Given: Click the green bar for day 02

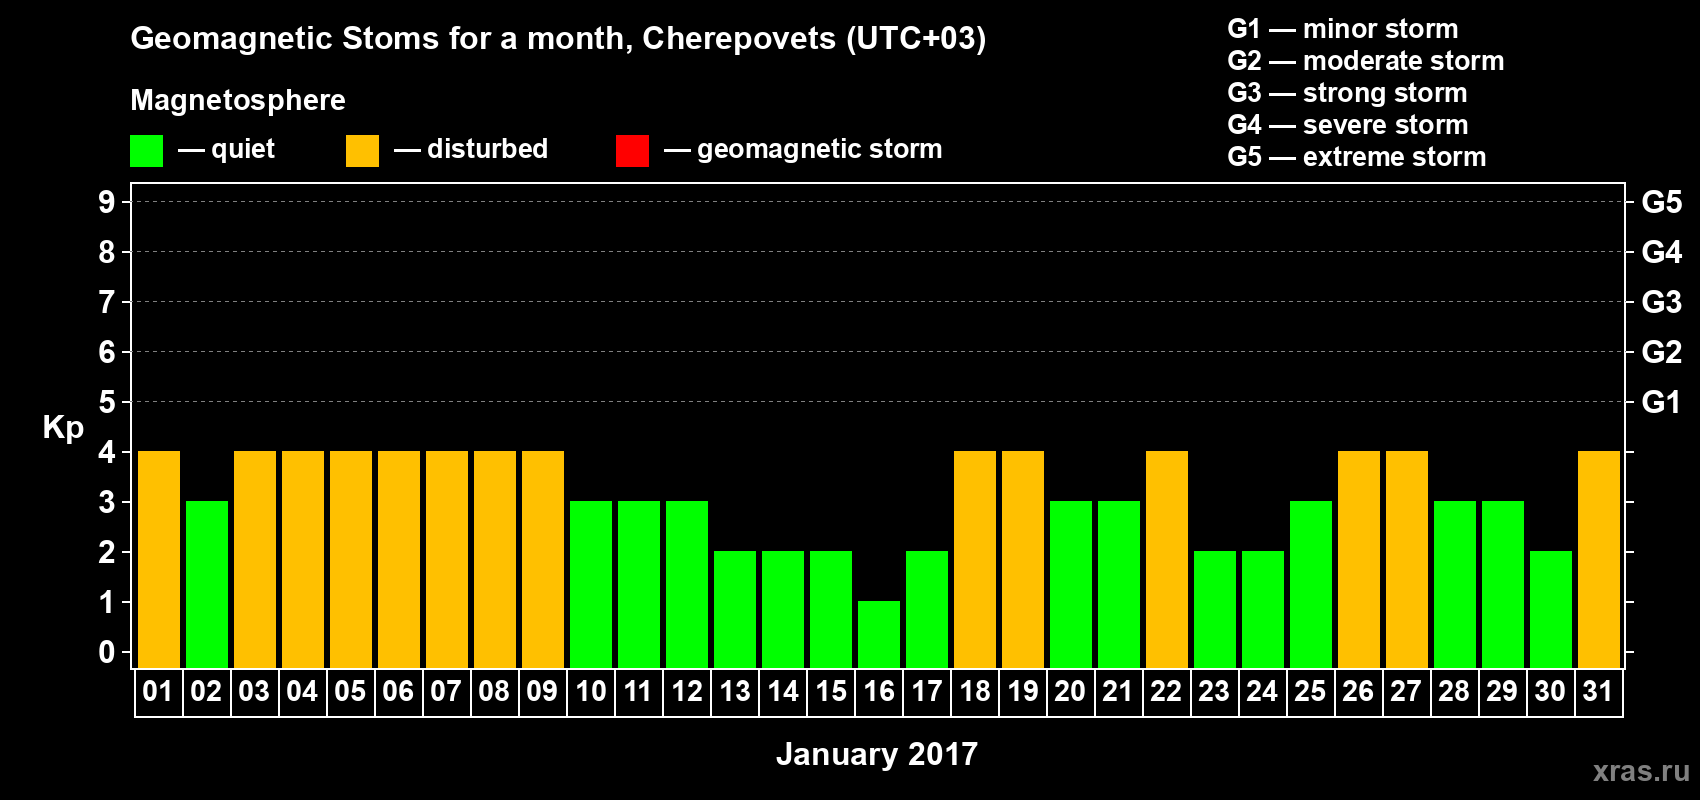Looking at the screenshot, I should [x=207, y=584].
